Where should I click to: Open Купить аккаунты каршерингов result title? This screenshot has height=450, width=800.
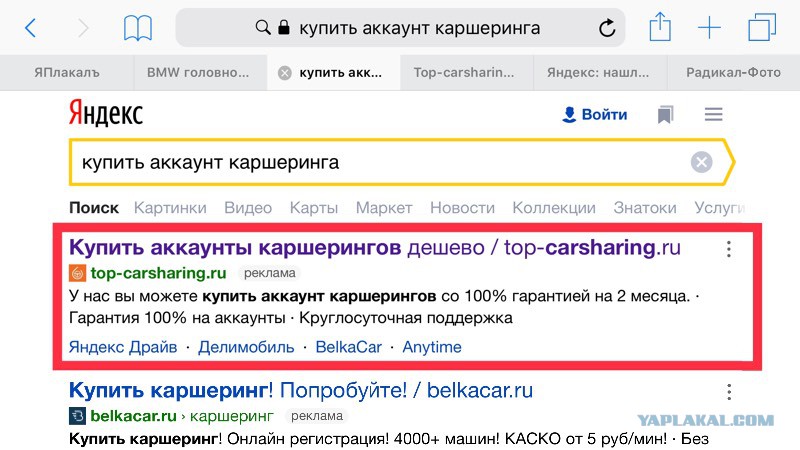[374, 247]
